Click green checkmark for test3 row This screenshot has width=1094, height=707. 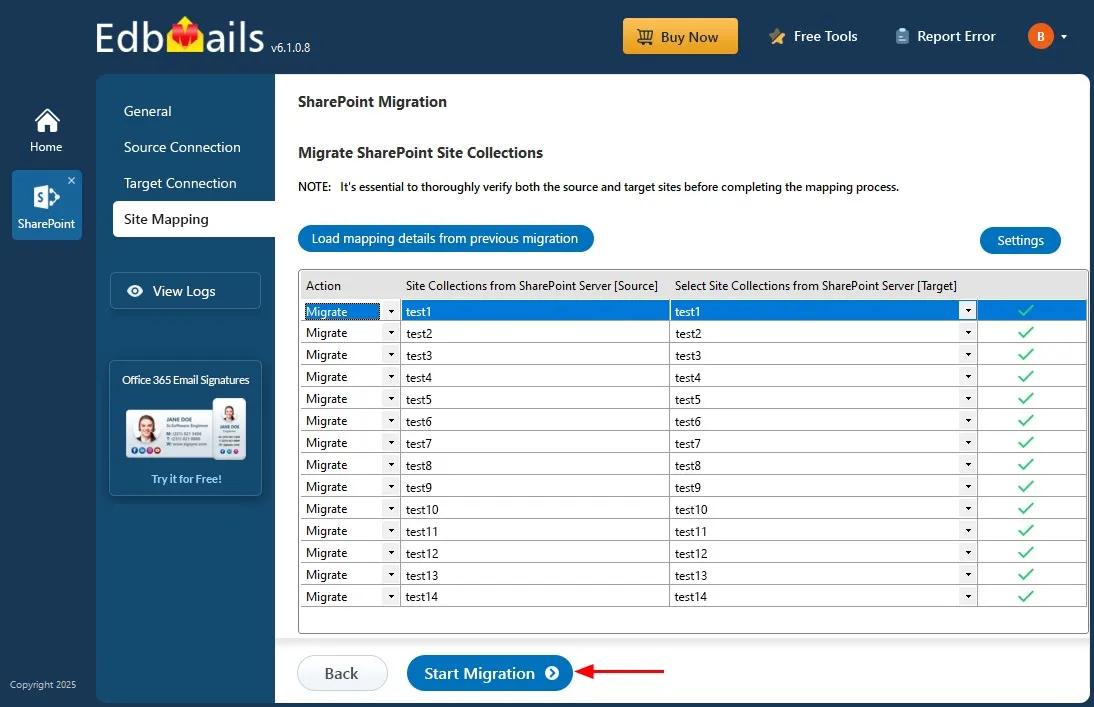click(1025, 355)
